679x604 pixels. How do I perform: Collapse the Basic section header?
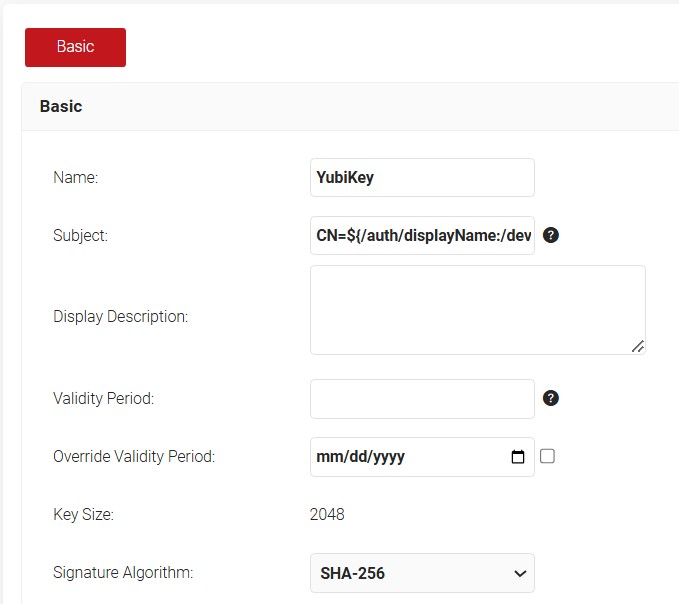coord(61,106)
